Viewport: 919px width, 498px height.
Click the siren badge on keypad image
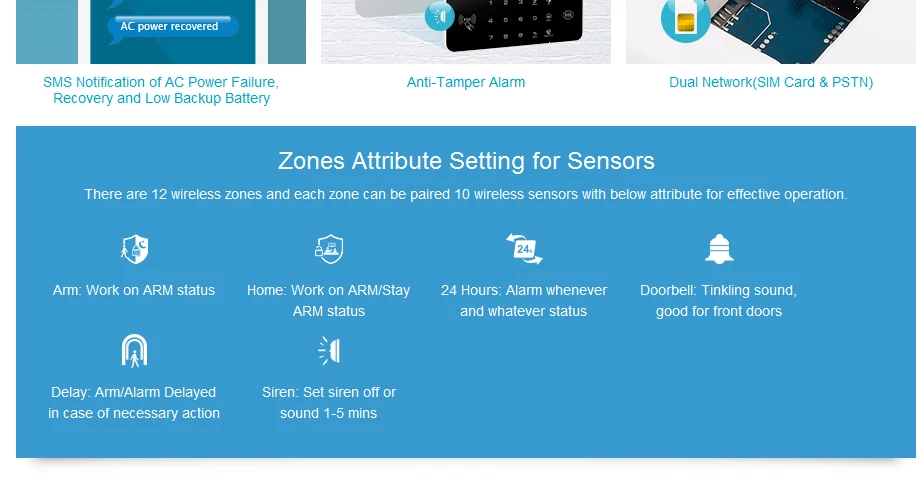point(440,16)
